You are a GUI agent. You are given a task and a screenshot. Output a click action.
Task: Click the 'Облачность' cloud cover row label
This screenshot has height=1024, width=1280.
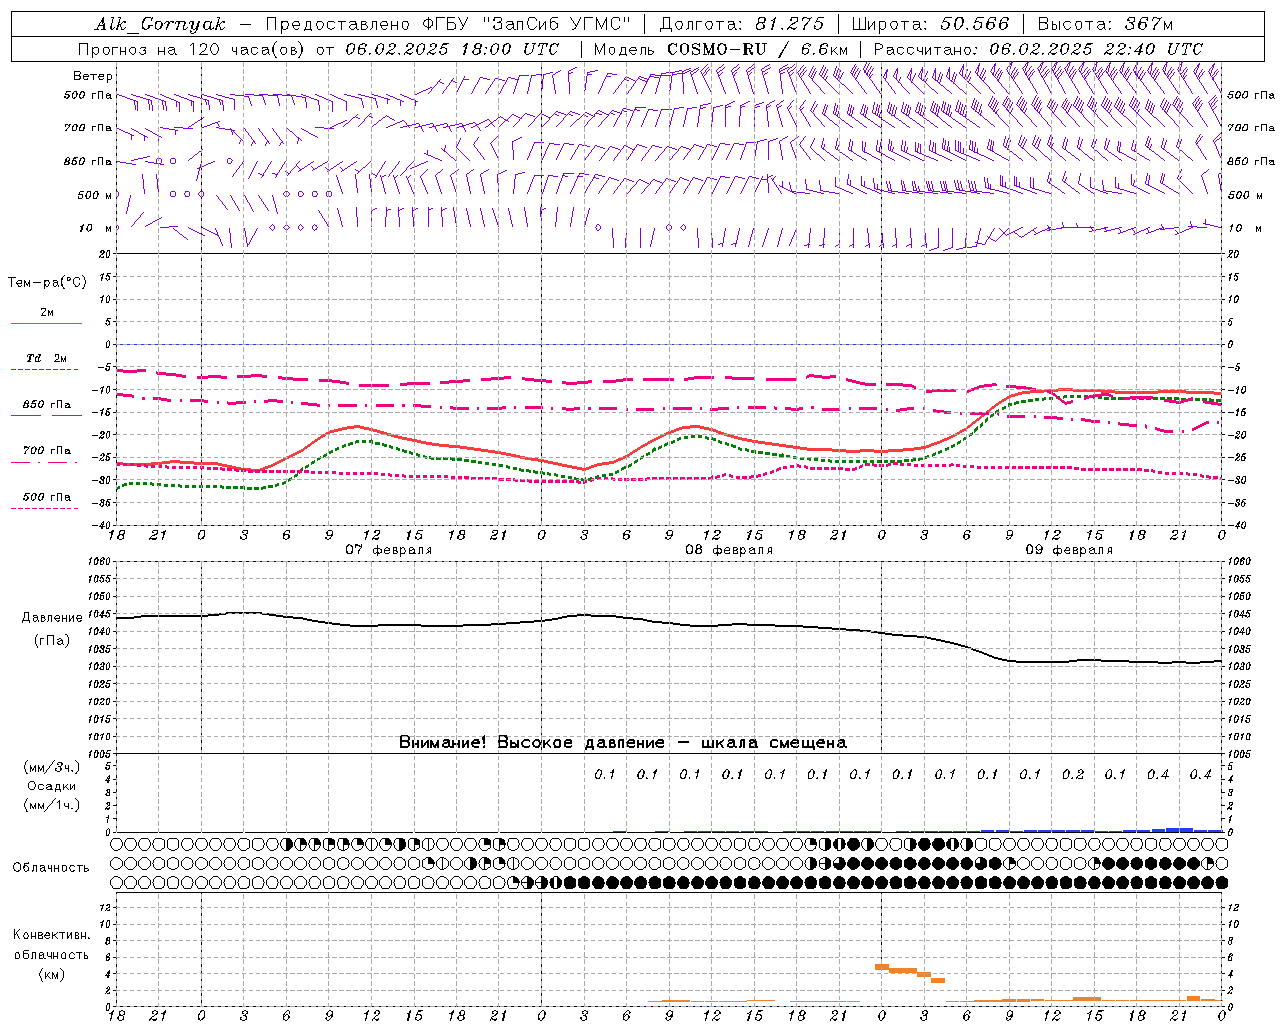51,867
